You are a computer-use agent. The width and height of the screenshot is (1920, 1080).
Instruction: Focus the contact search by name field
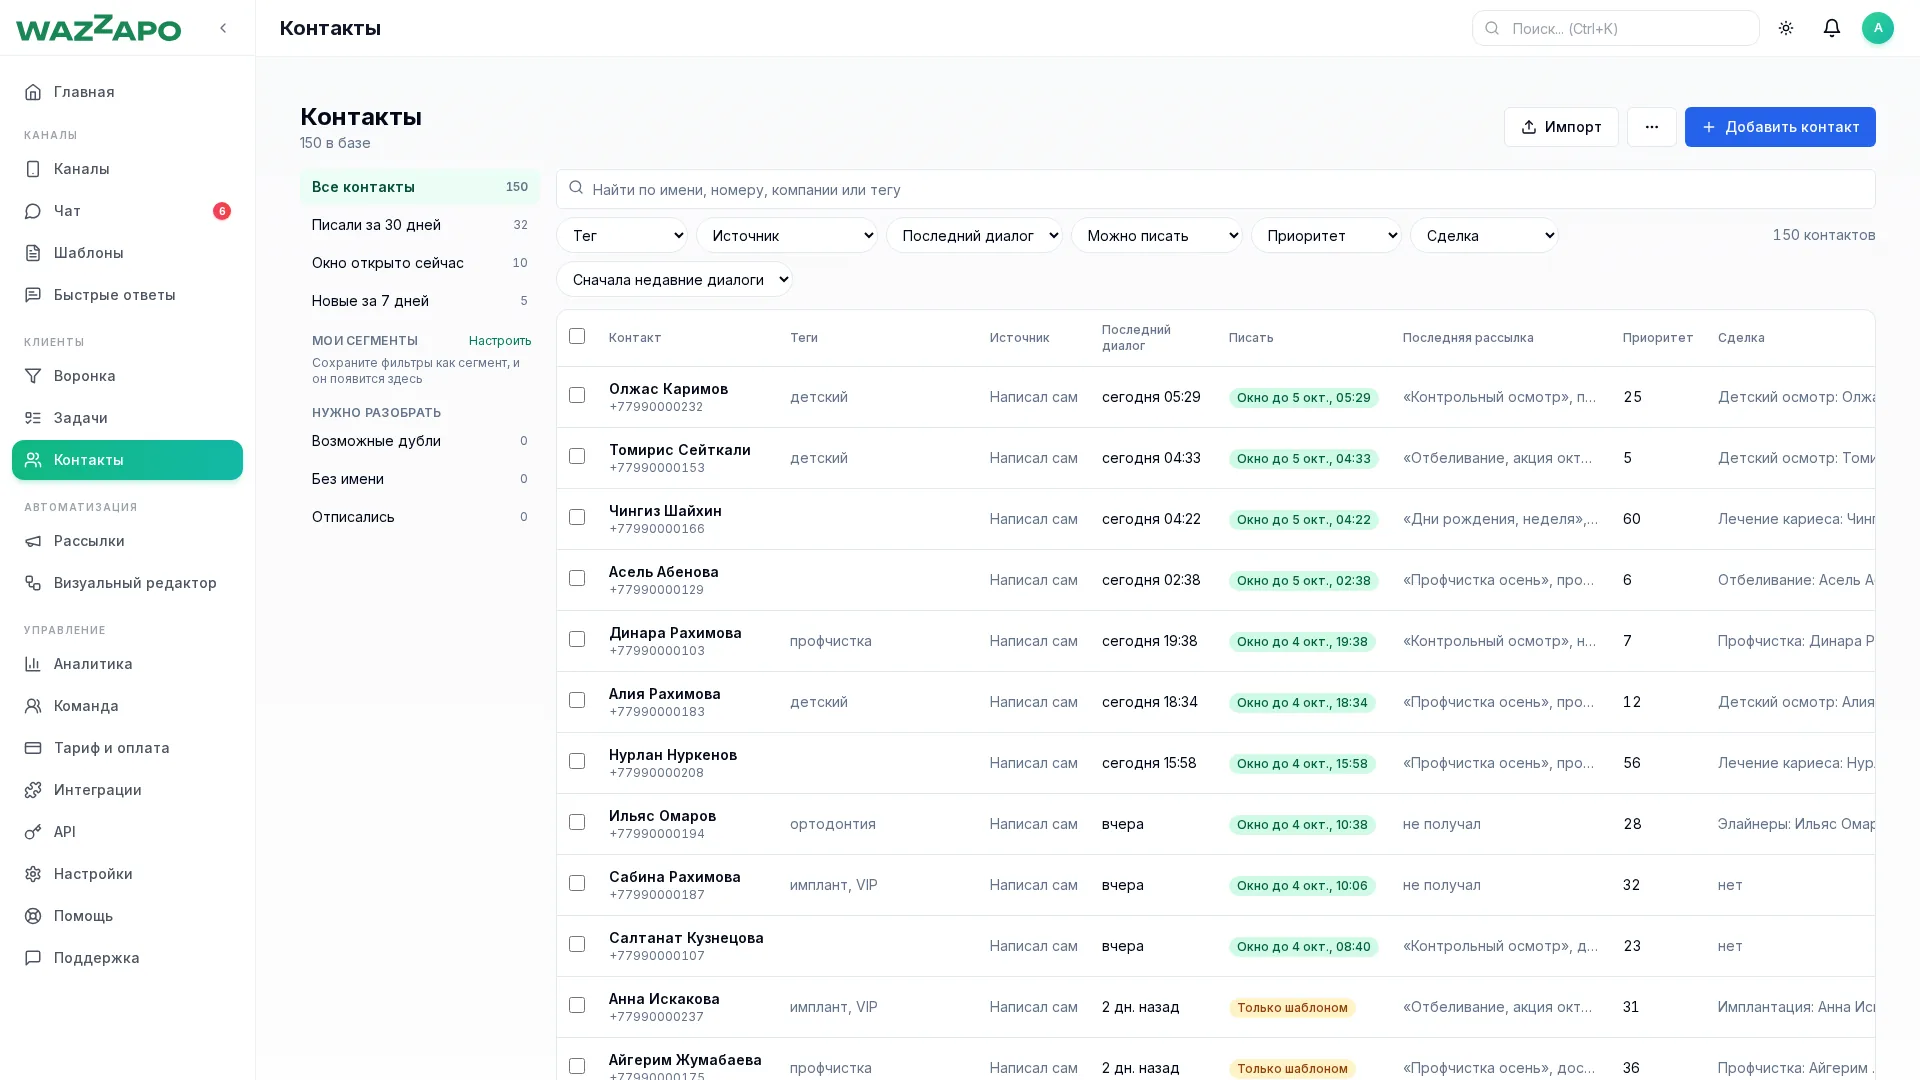coord(1216,189)
